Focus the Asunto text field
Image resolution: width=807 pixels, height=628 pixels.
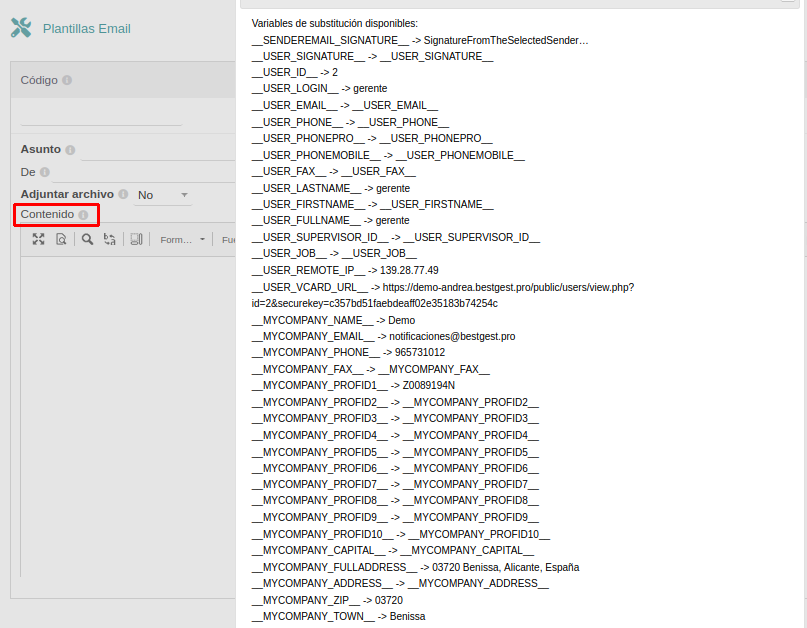tap(158, 150)
